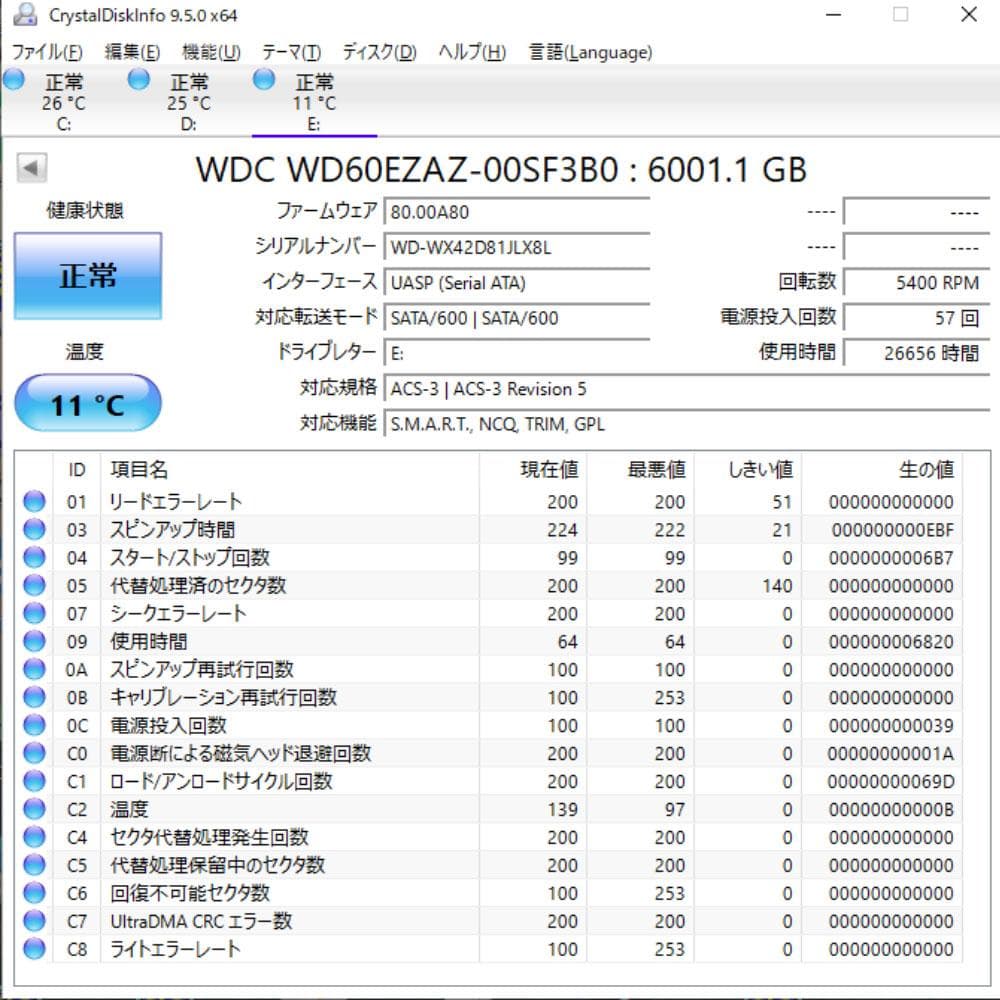Click the health status circle above drive E:
This screenshot has width=1000, height=1000.
click(262, 79)
